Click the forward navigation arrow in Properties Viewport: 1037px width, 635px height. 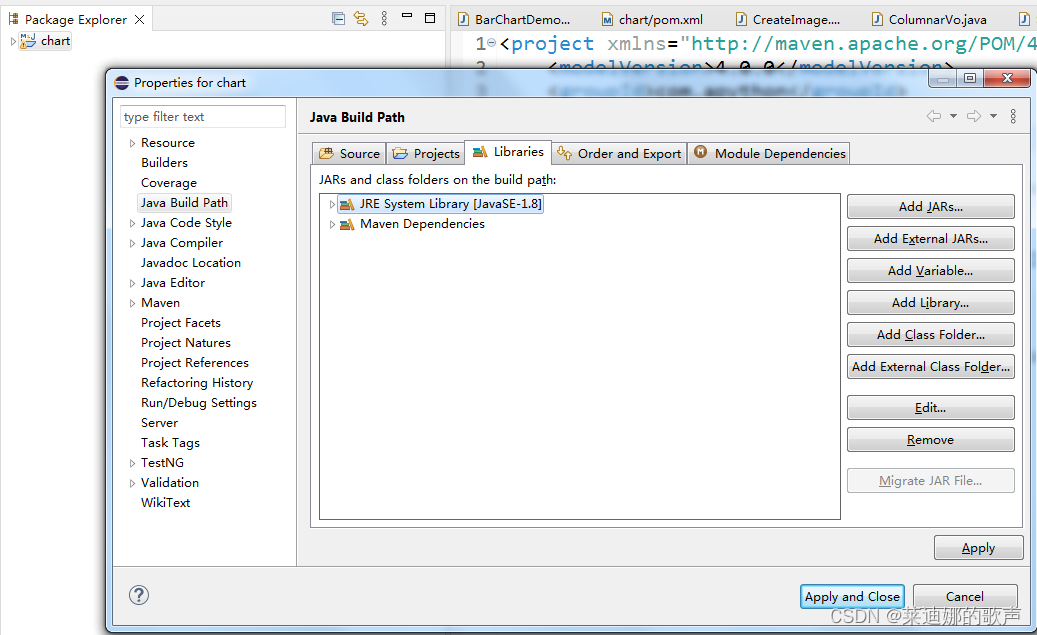pos(974,116)
